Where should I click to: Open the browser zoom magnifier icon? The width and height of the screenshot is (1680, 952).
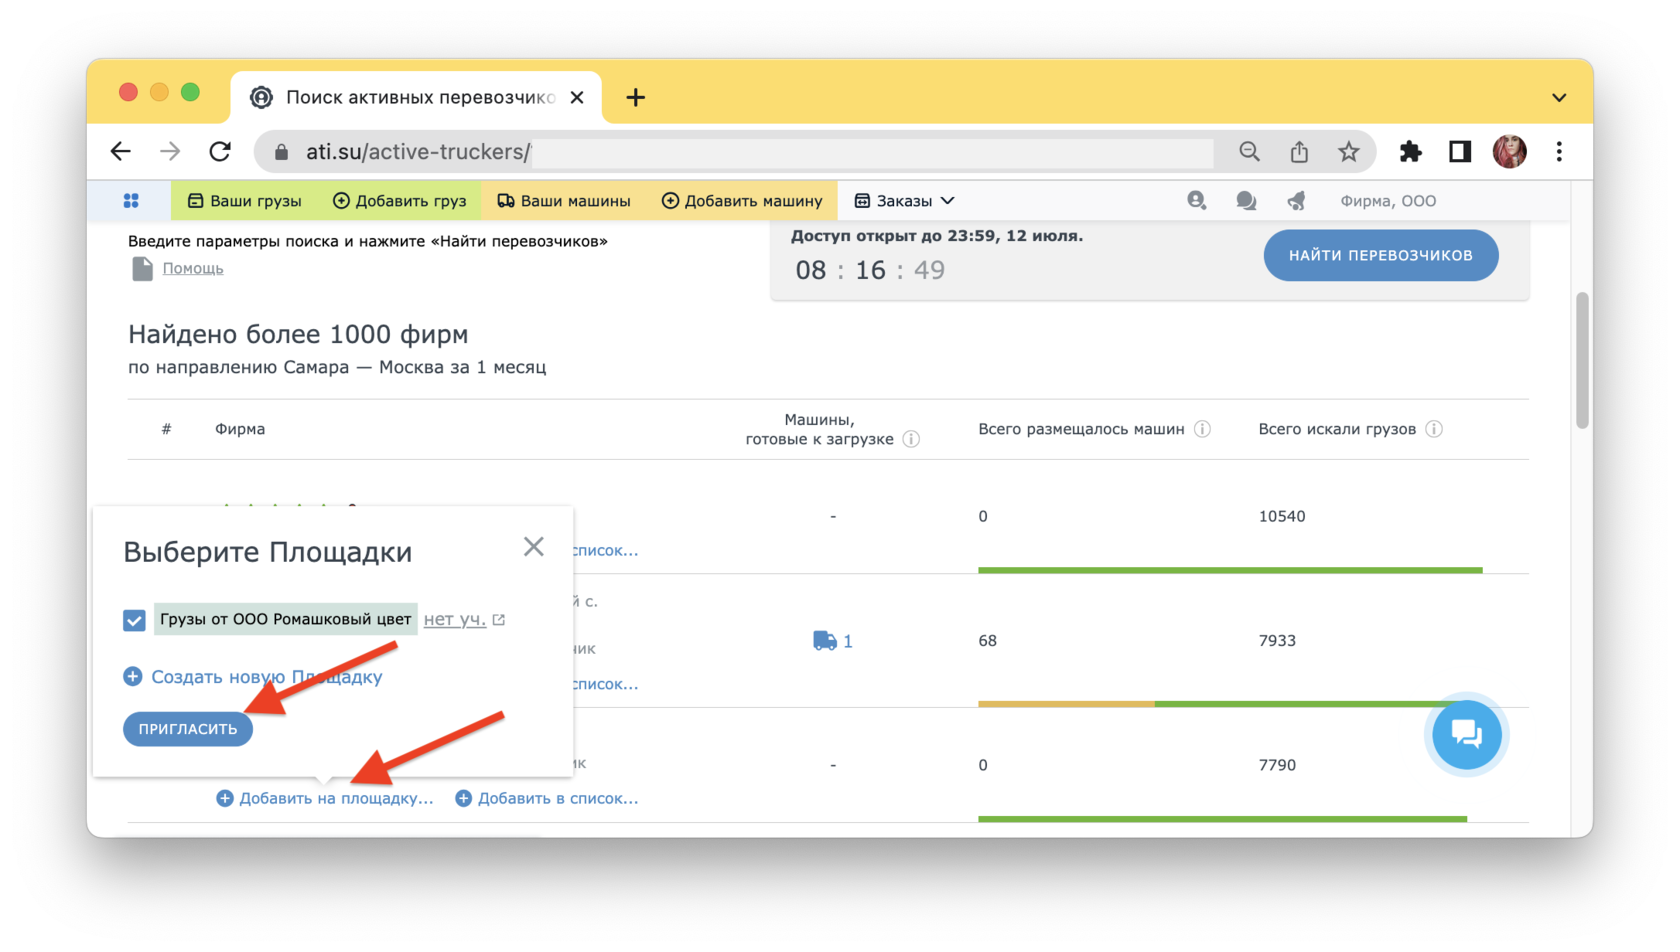click(x=1249, y=152)
